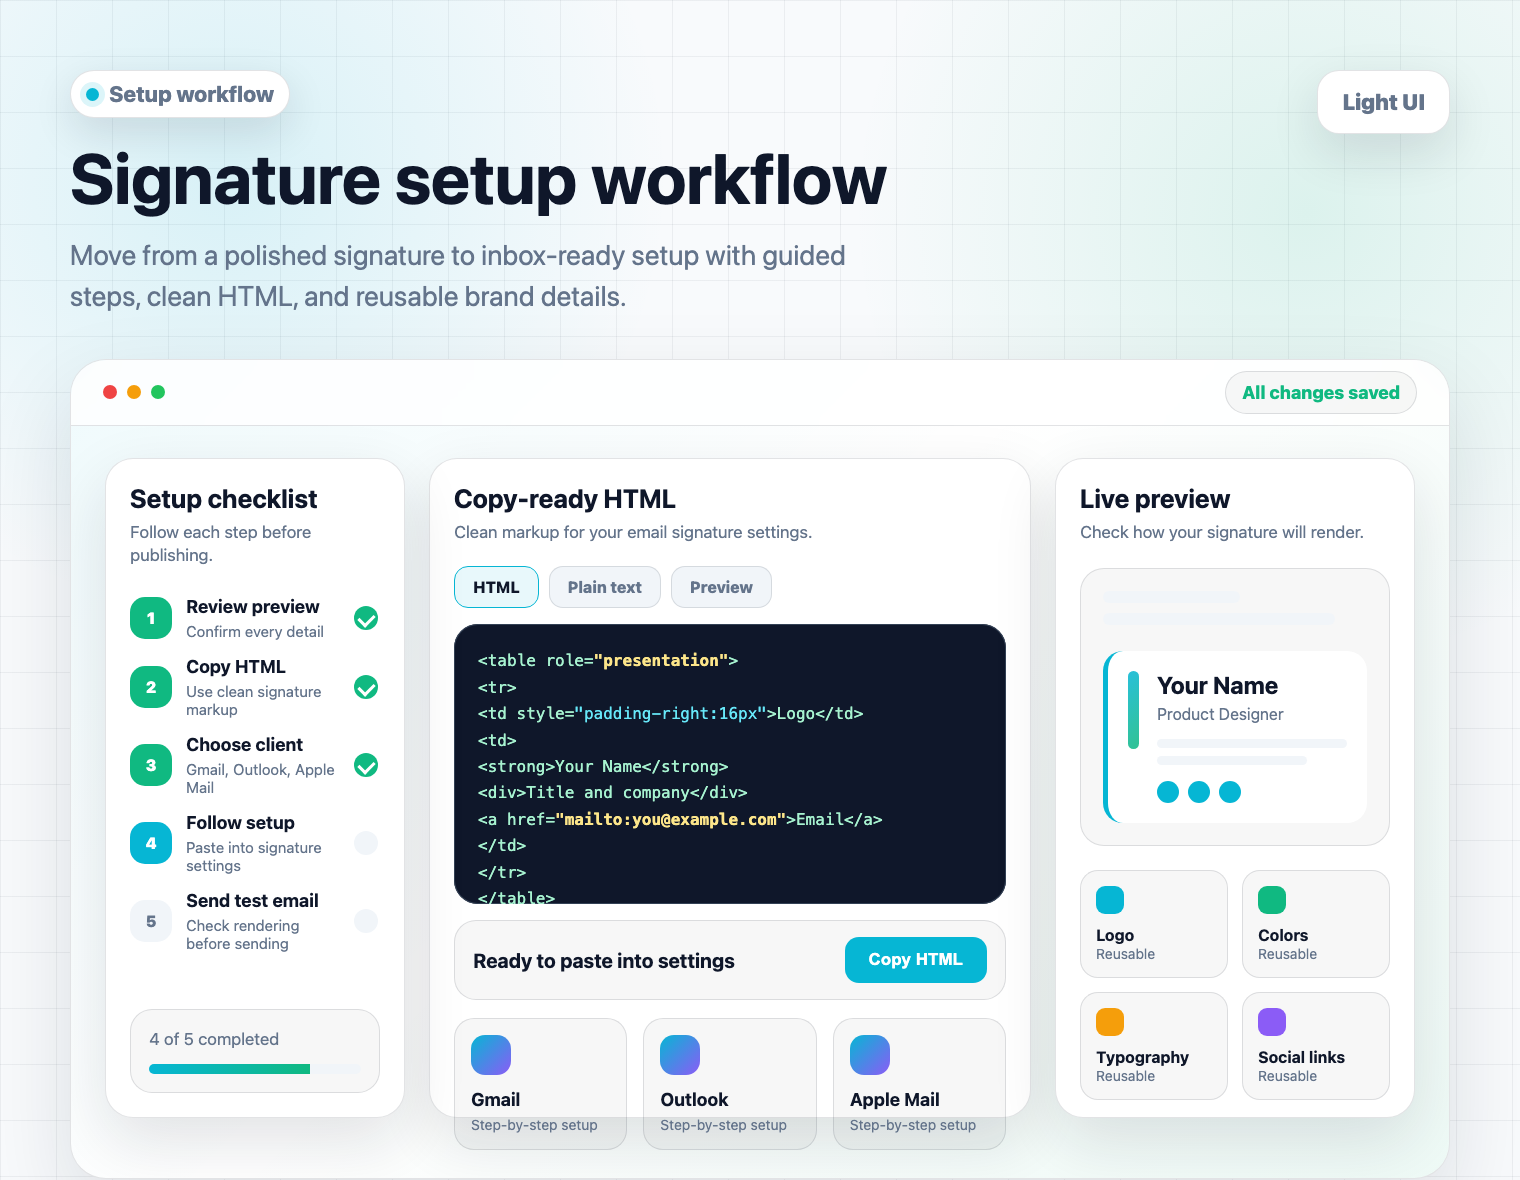Click the 4 of 5 completed progress bar

(255, 1069)
